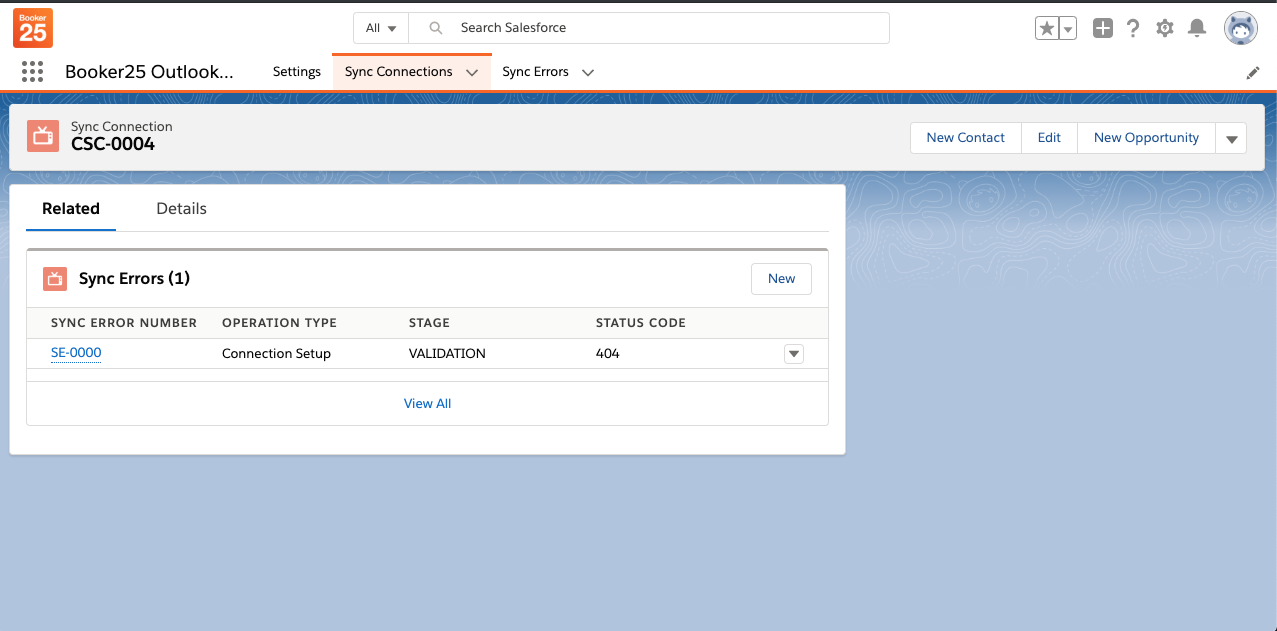Open the Global Actions plus icon
Screen dimensions: 1277x631
(1102, 29)
